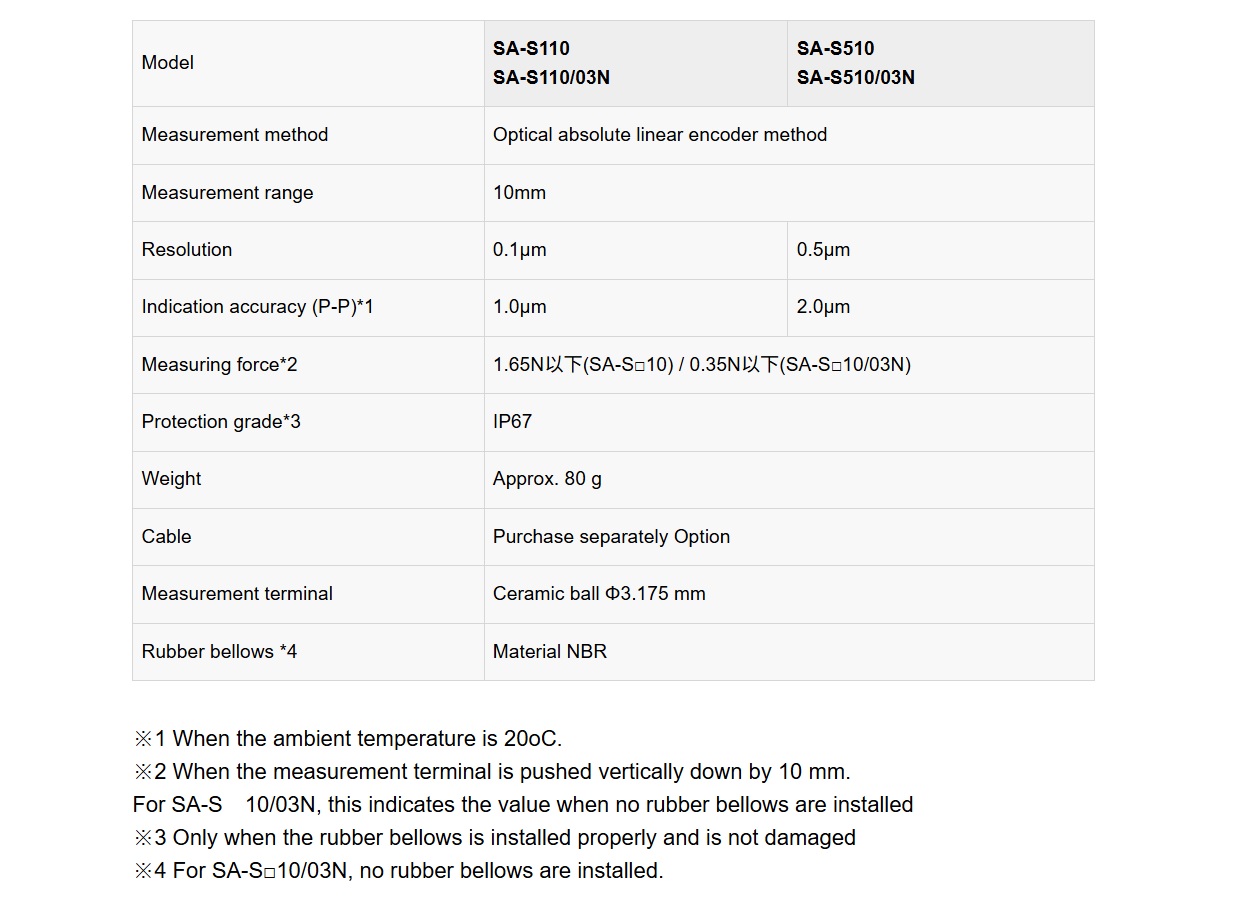Click footnote 4 about no rubber bellows
The image size is (1243, 903).
click(398, 871)
